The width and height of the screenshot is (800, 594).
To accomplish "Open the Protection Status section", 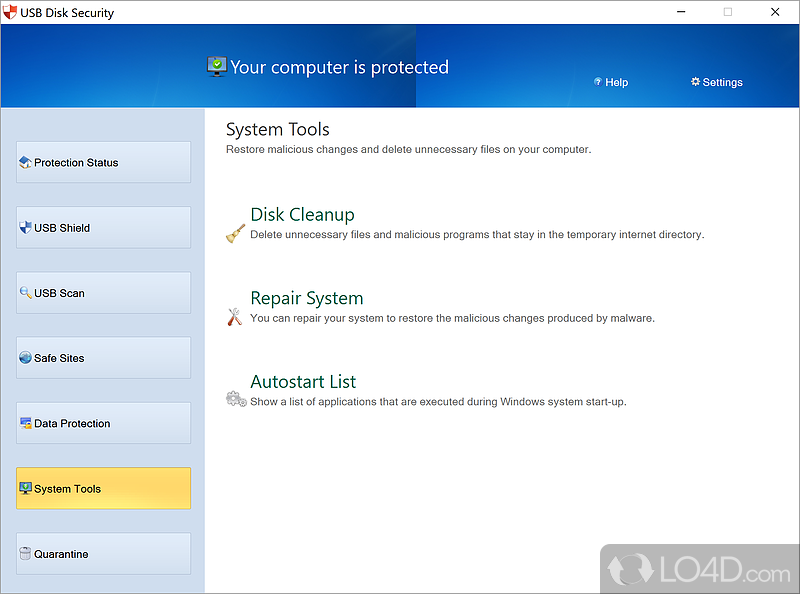I will (103, 162).
